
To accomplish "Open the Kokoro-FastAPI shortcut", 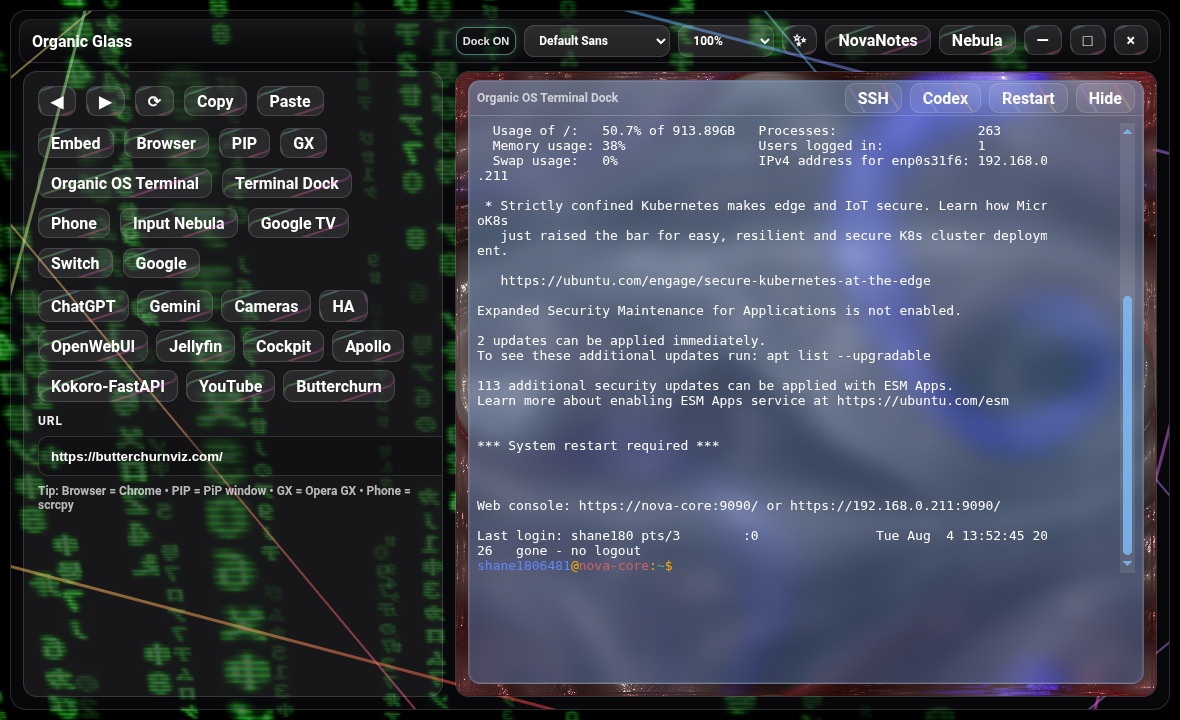I will click(x=108, y=386).
